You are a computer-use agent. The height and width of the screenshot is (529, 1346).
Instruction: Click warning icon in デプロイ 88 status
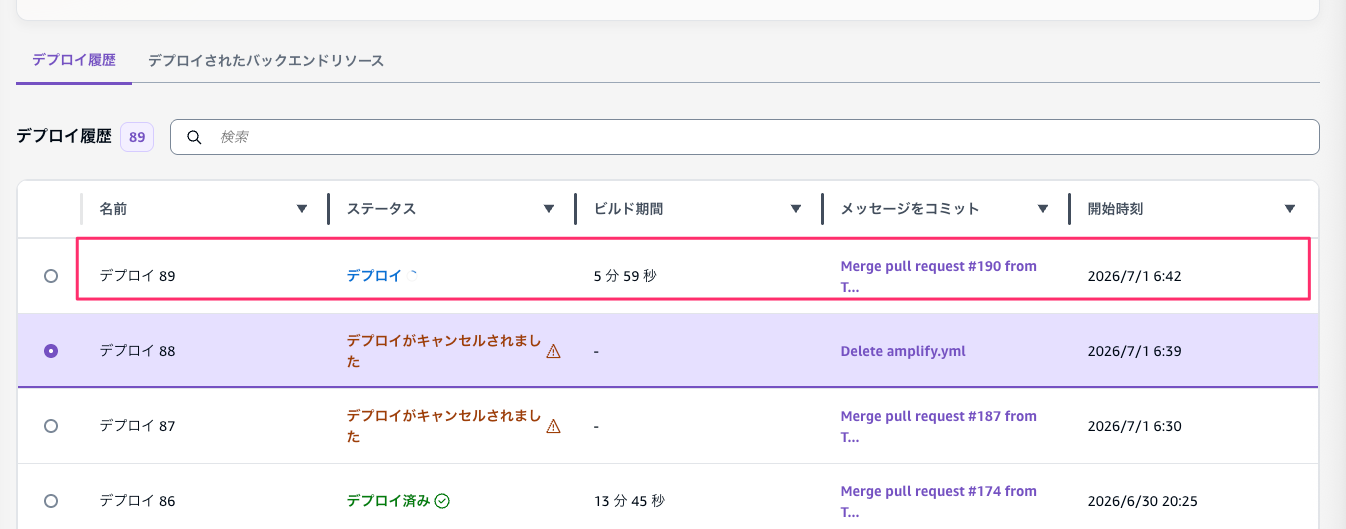(x=553, y=351)
